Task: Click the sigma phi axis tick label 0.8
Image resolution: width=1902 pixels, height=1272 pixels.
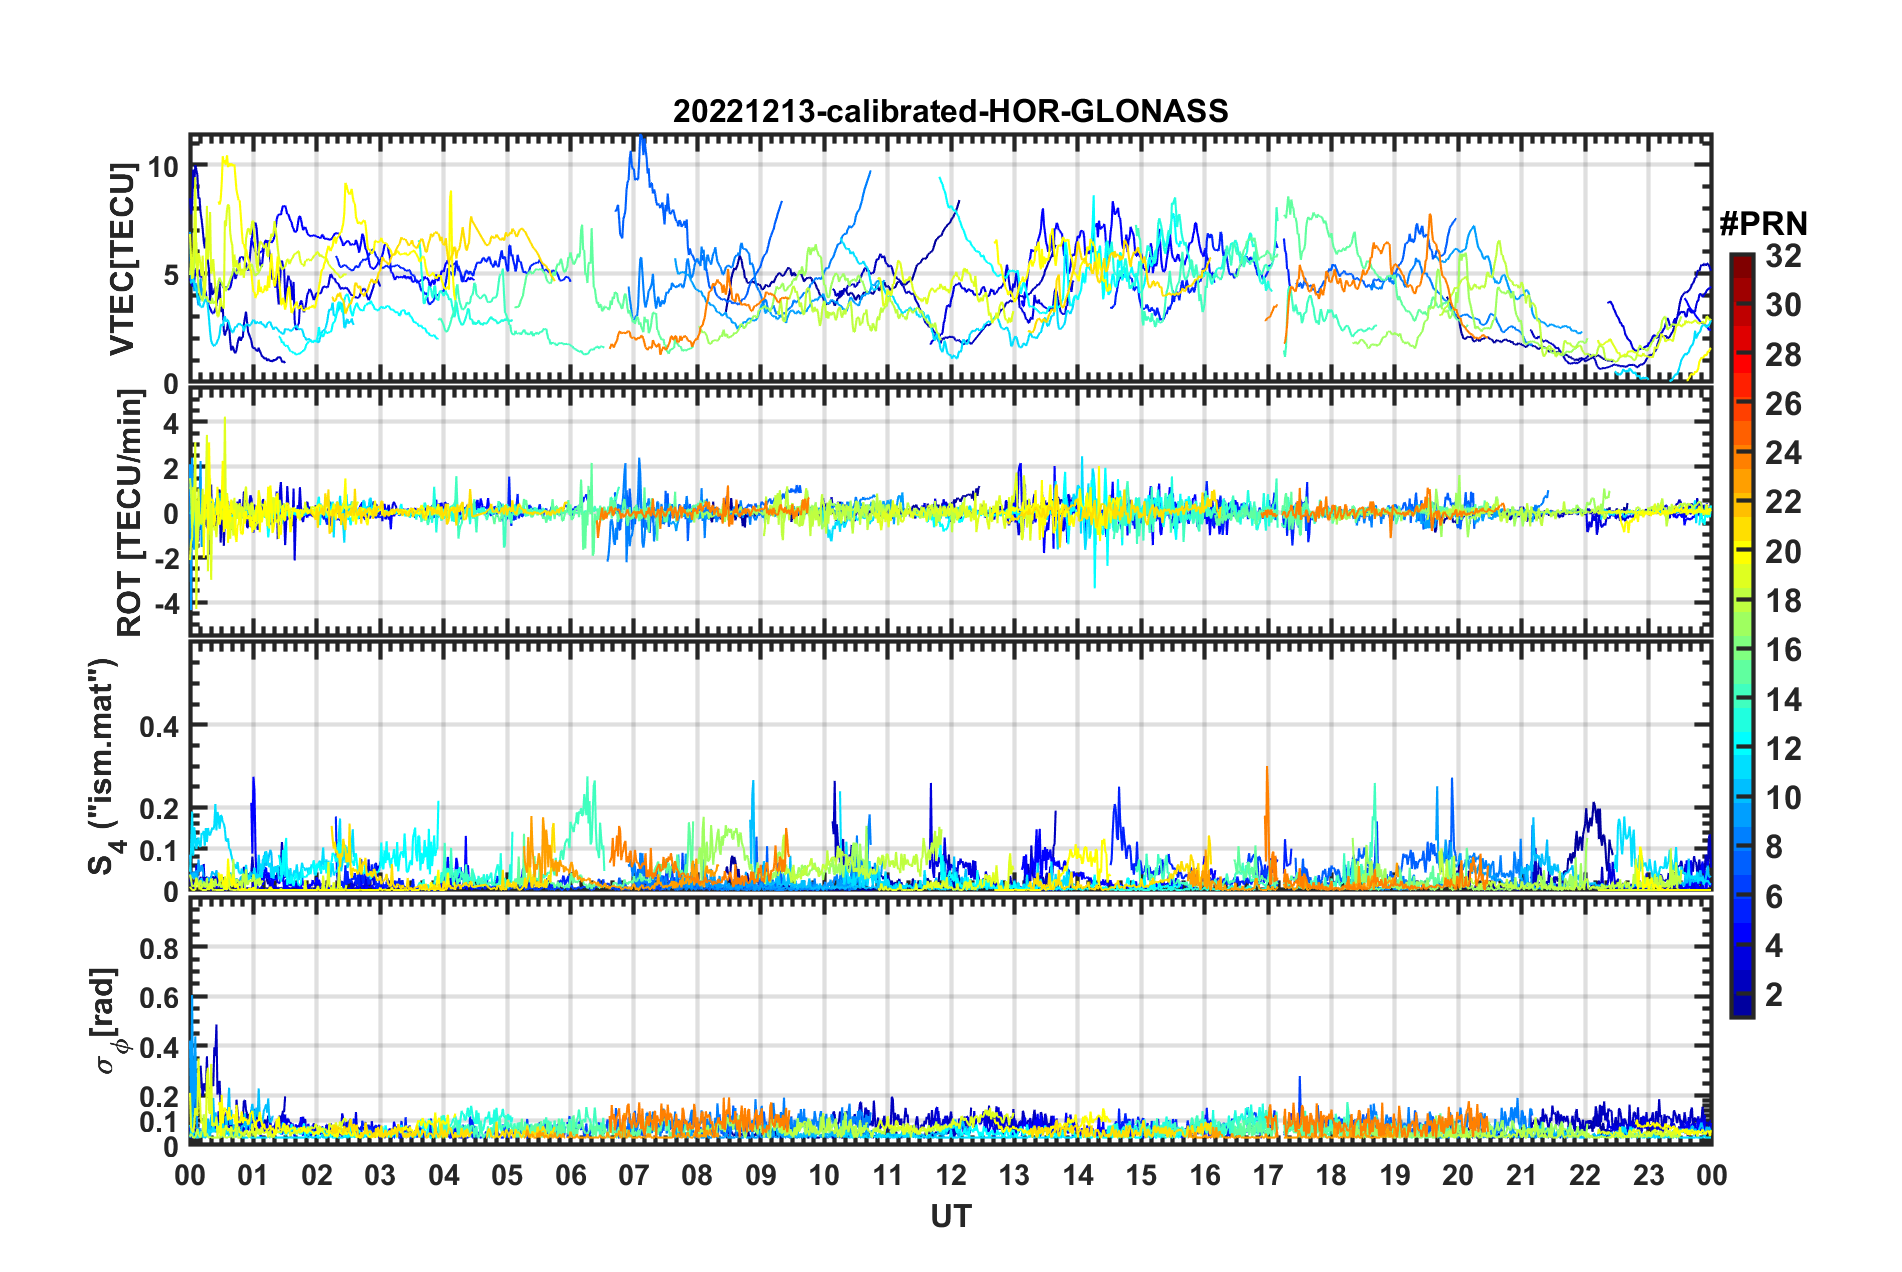Action: [x=159, y=947]
